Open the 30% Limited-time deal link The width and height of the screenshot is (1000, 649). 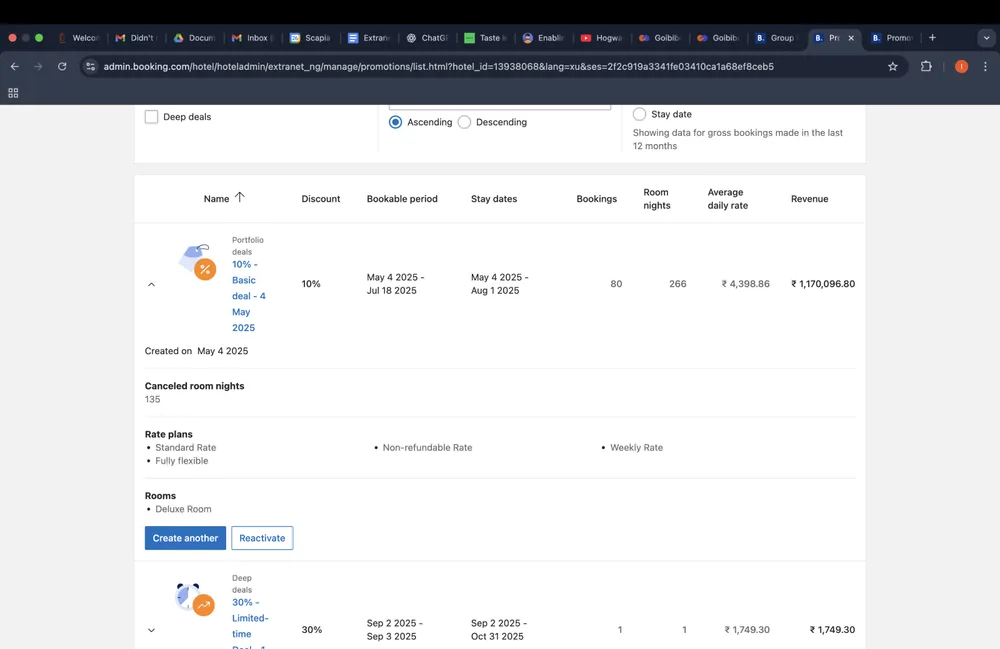point(250,625)
